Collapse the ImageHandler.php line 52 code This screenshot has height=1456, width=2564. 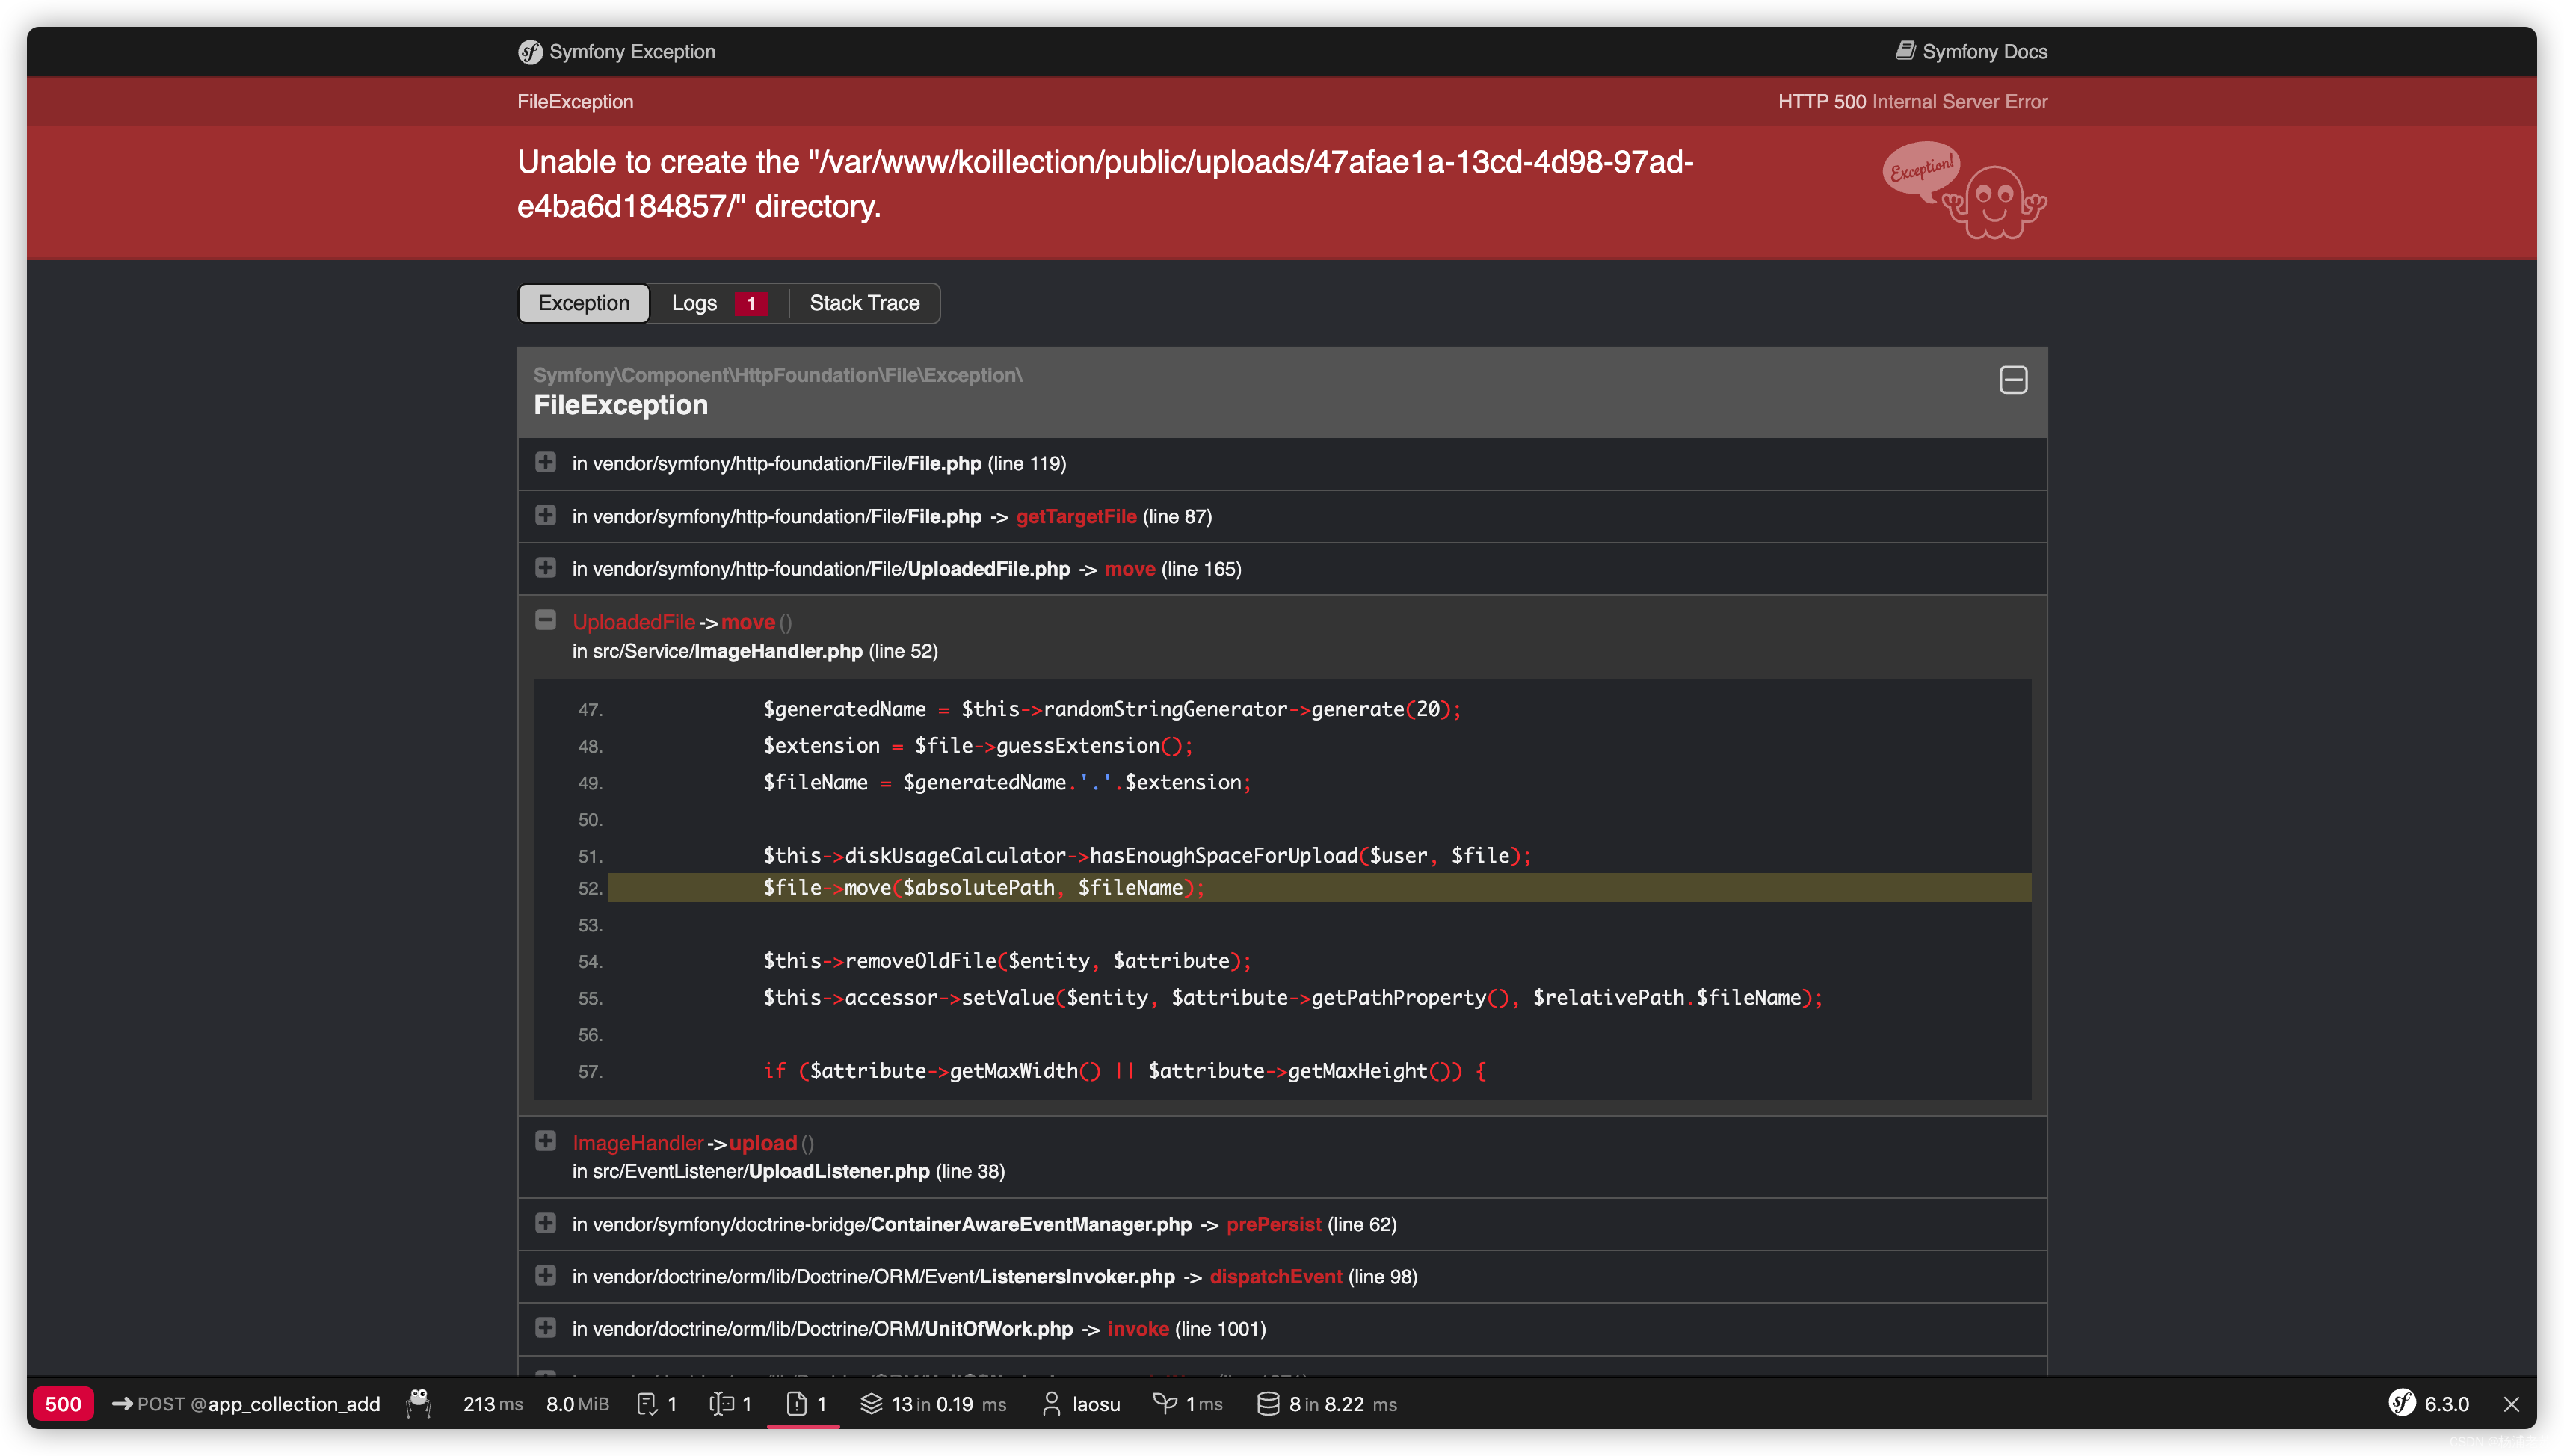[x=545, y=620]
